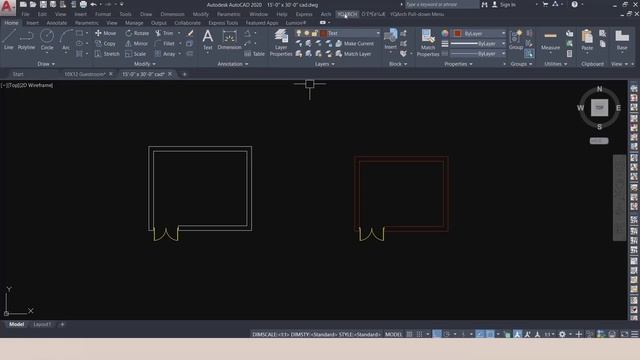Select the Text annotation tool
The width and height of the screenshot is (640, 360).
(208, 40)
